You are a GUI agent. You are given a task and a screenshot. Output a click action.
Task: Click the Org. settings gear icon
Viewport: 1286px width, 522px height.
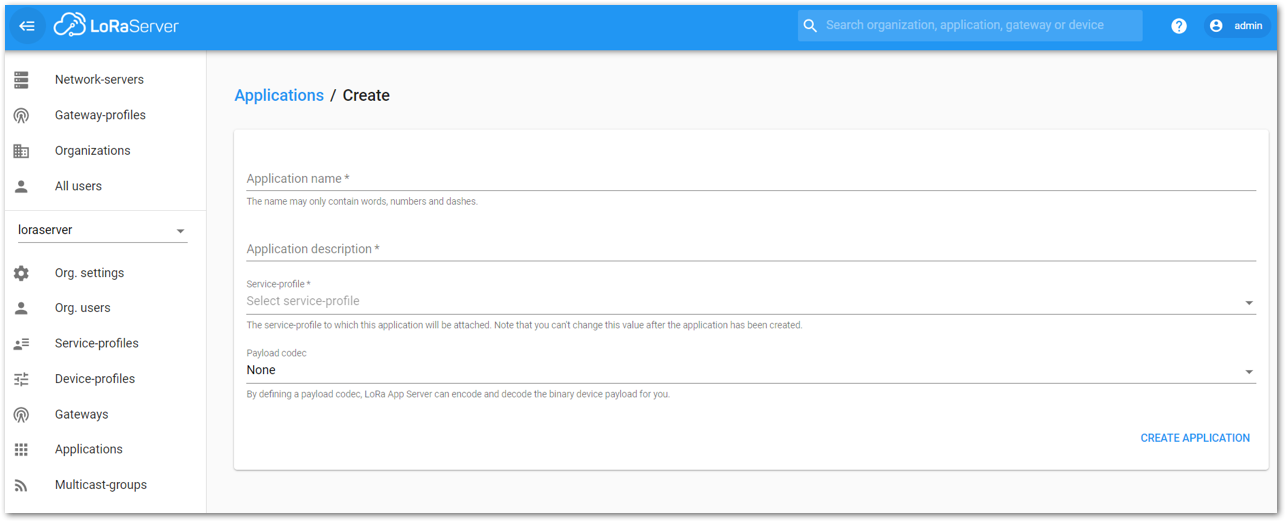(x=21, y=273)
